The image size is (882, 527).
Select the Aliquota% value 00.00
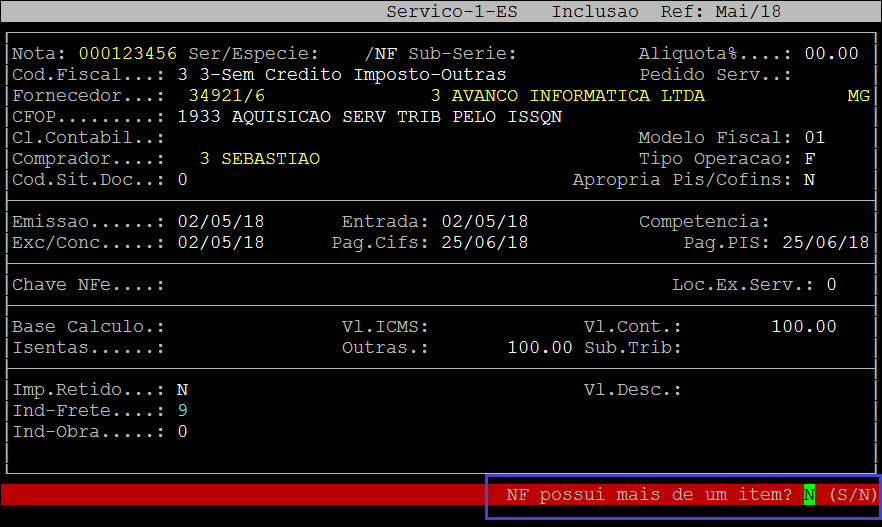pos(831,53)
